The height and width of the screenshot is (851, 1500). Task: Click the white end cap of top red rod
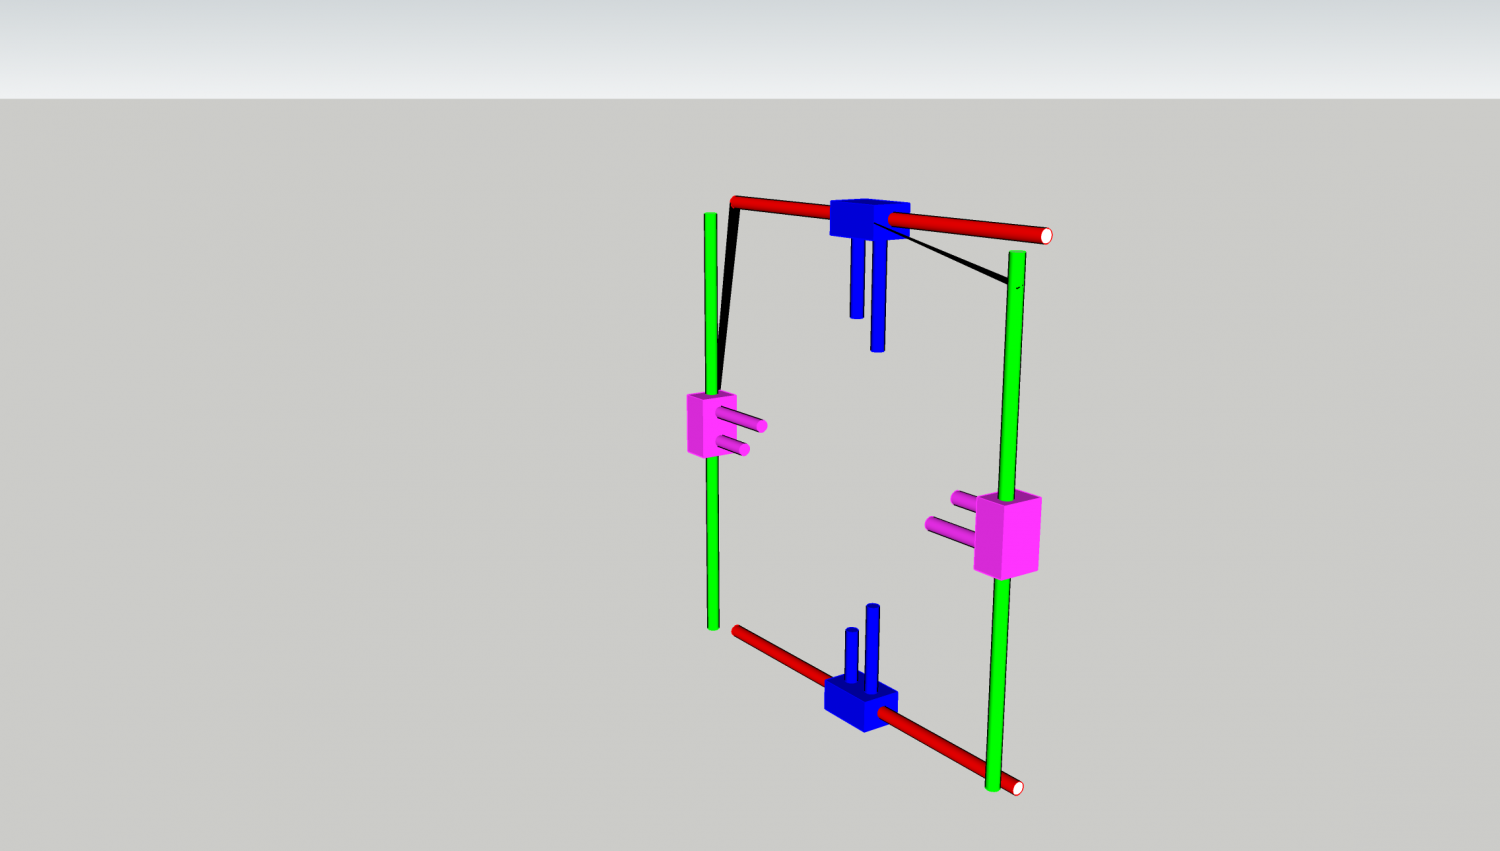[1046, 236]
